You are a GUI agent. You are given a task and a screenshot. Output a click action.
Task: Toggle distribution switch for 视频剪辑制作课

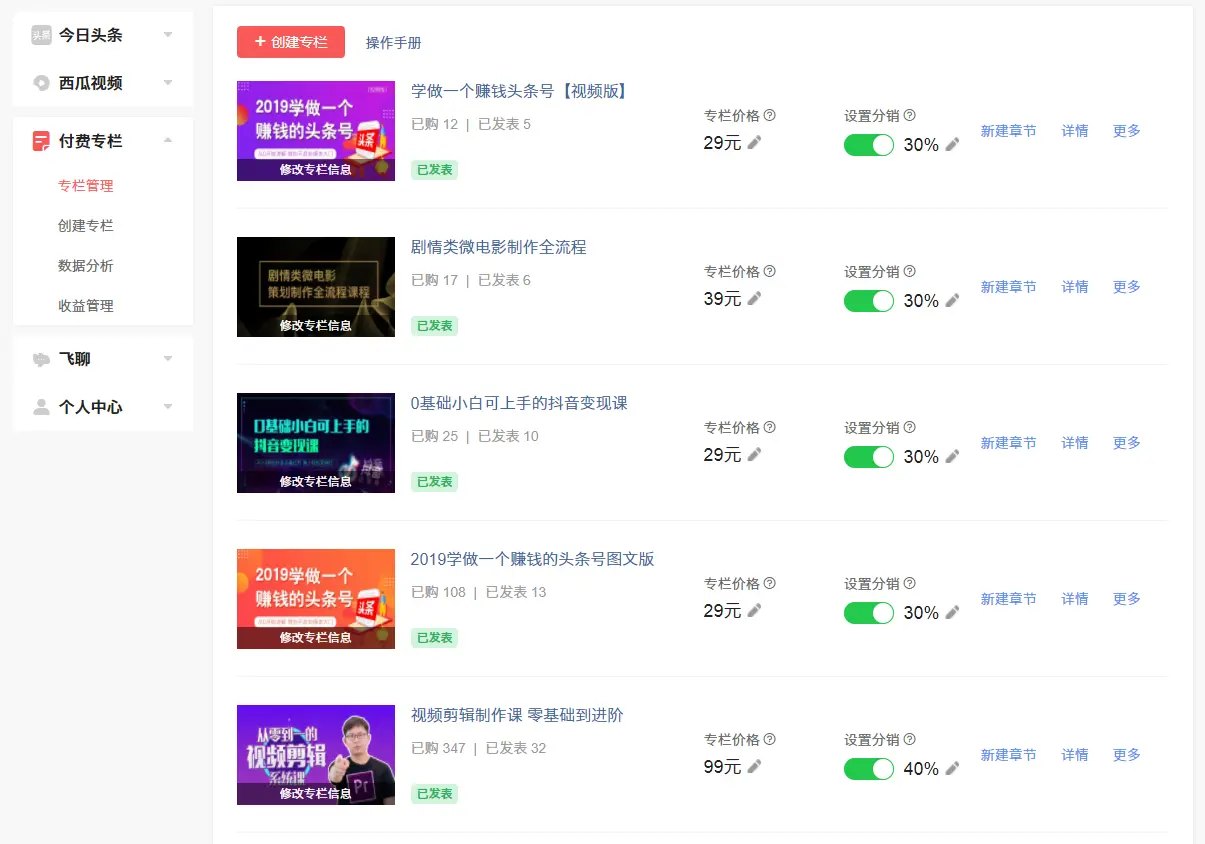tap(869, 769)
